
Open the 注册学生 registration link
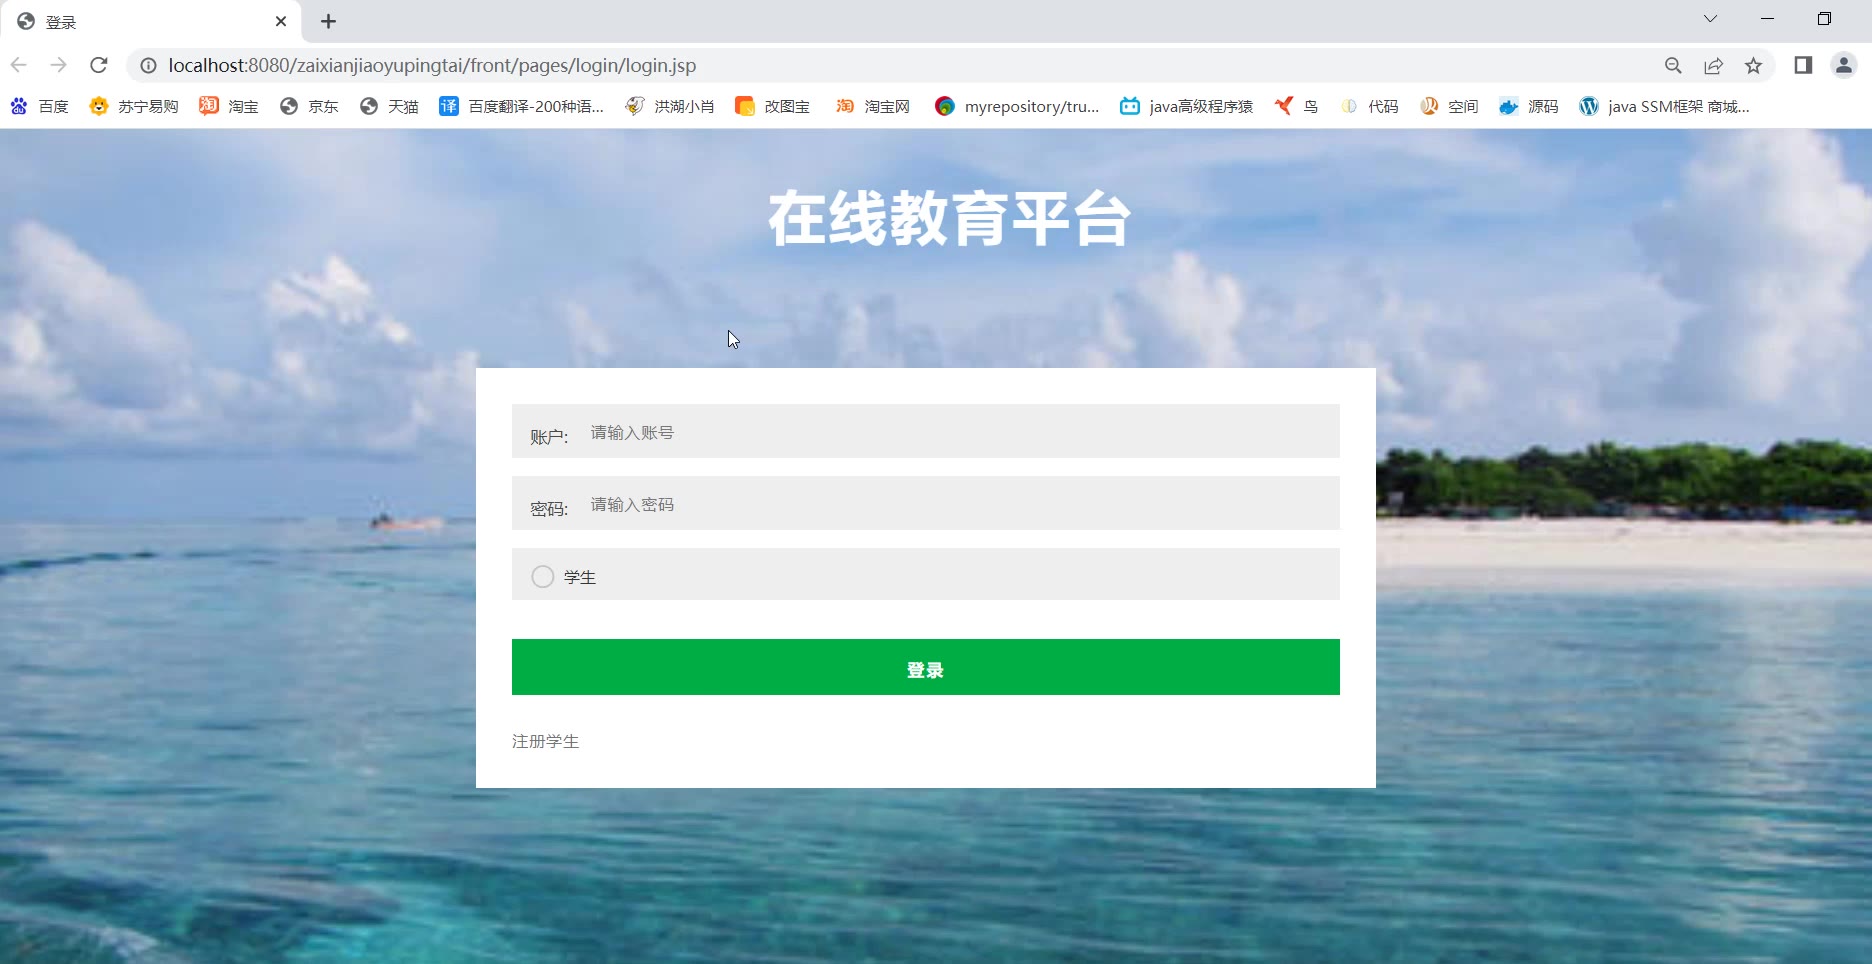pyautogui.click(x=545, y=741)
